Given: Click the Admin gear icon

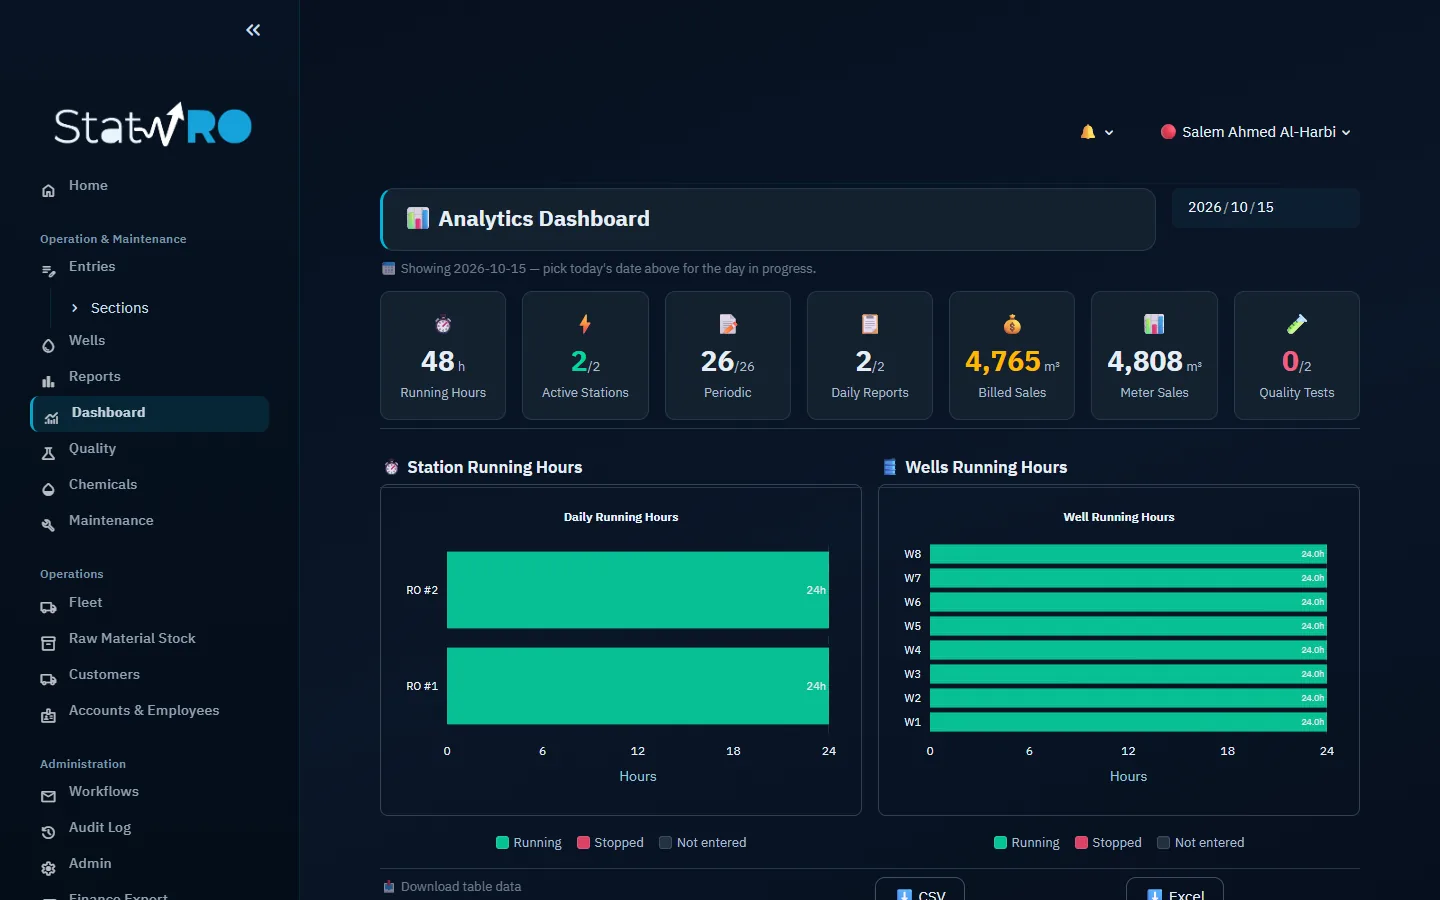Looking at the screenshot, I should tap(48, 868).
